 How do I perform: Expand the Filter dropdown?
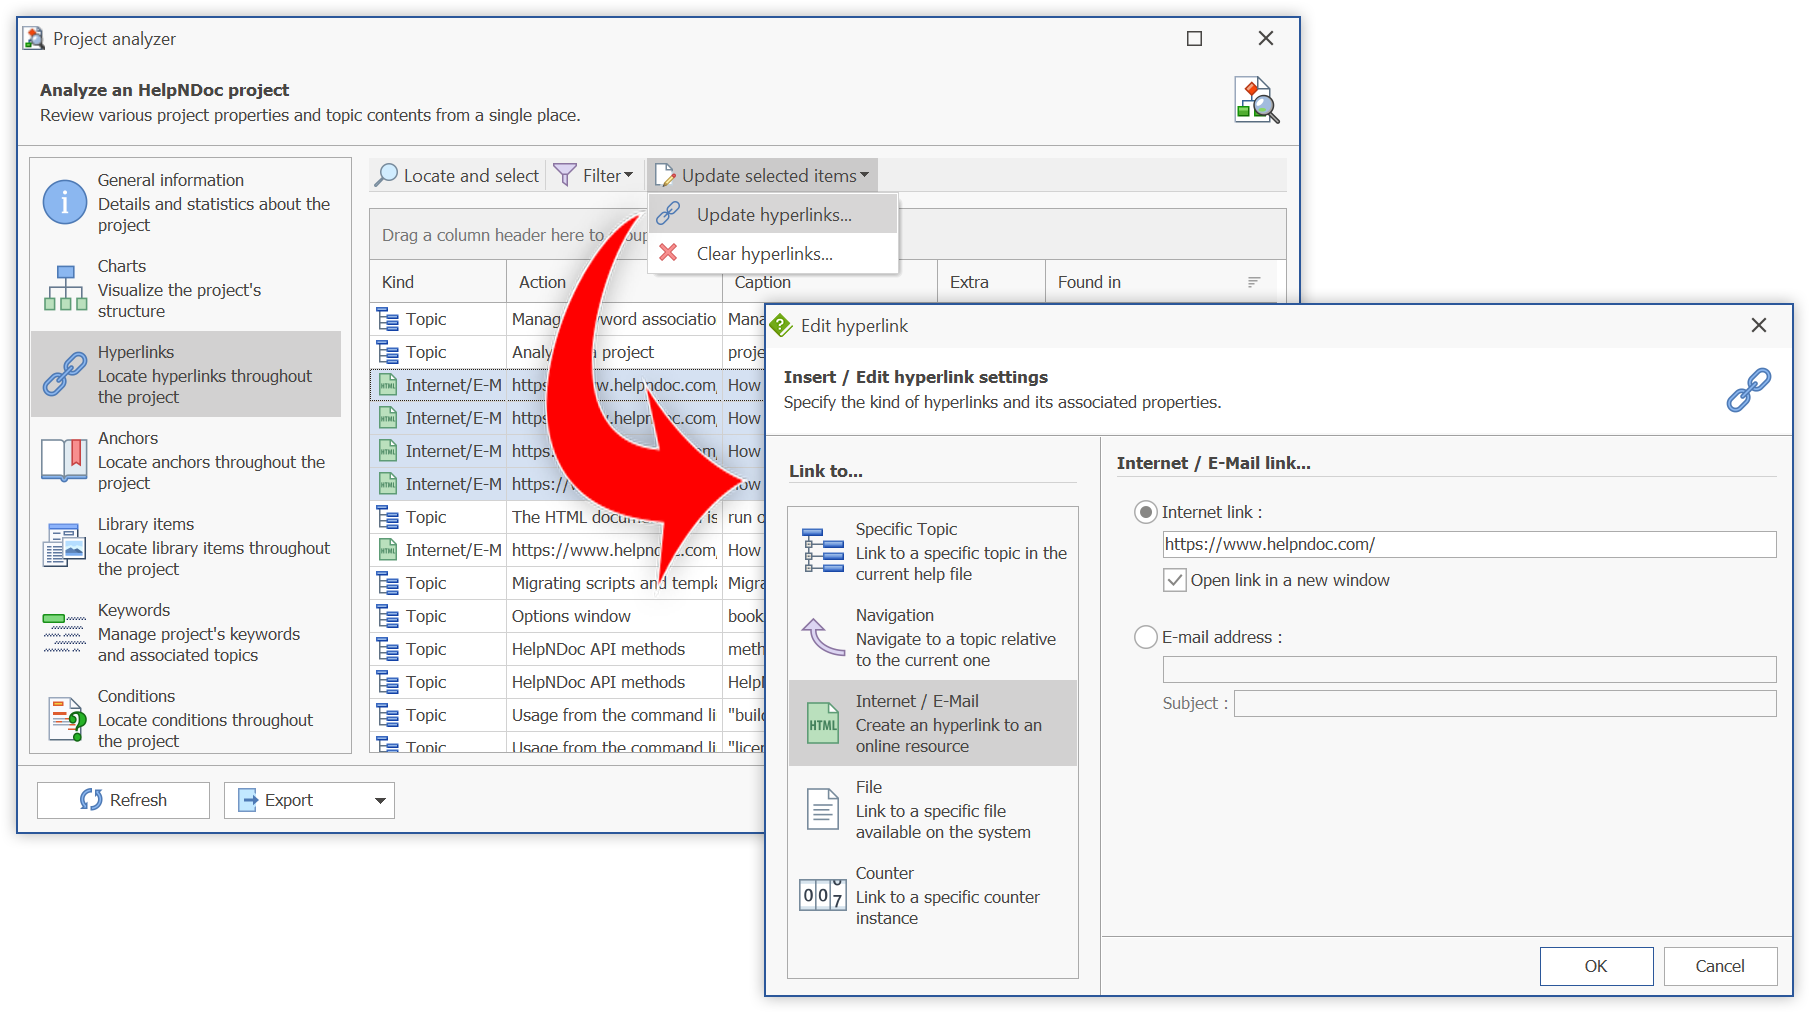tap(595, 176)
